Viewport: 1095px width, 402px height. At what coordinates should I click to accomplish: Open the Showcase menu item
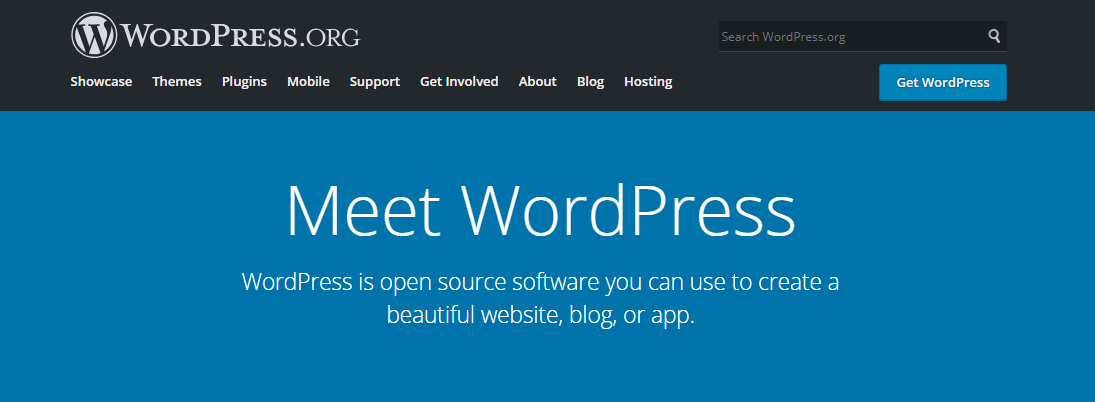[101, 82]
